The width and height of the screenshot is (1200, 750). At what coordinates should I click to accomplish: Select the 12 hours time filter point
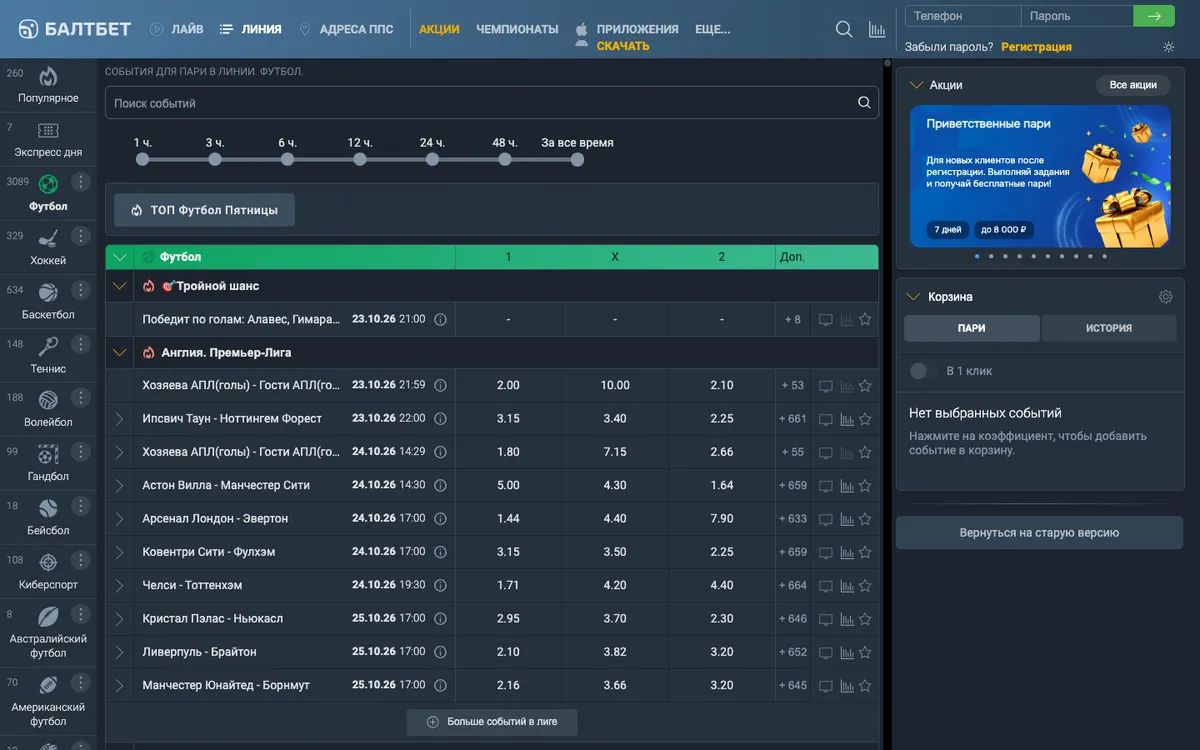360,159
